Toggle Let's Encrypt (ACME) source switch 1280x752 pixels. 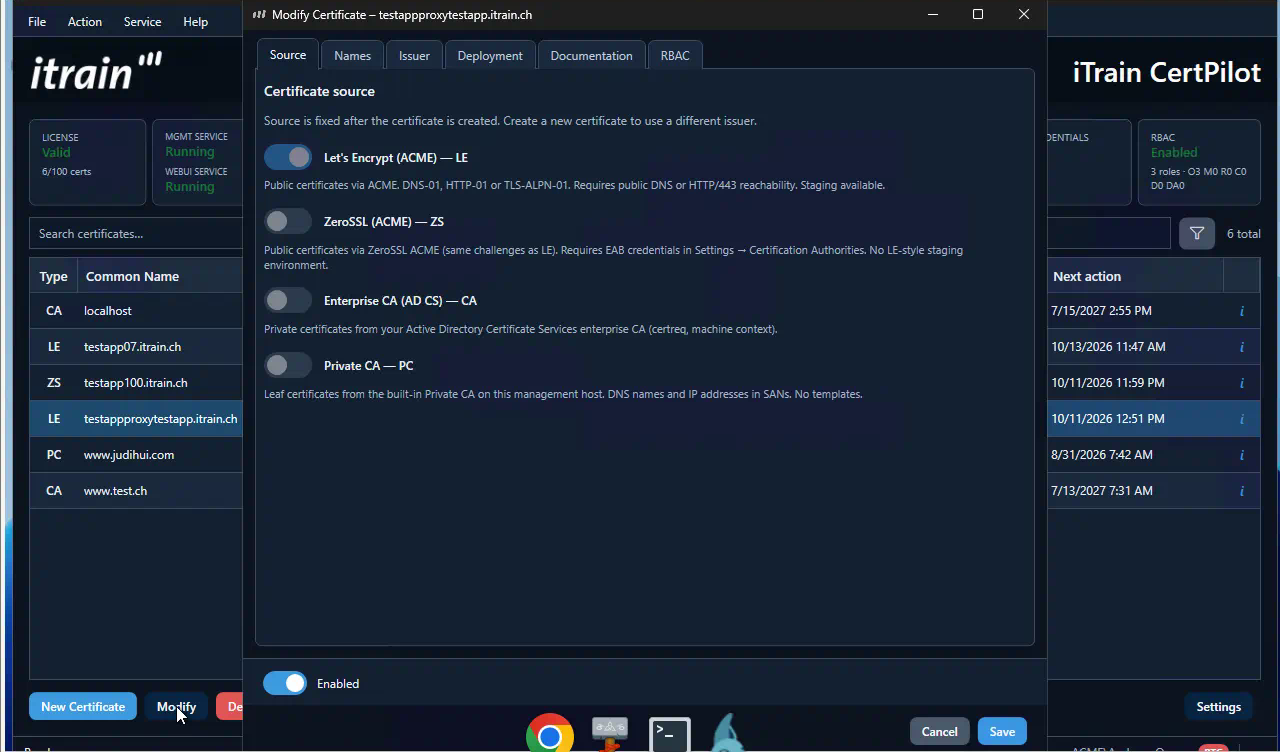pyautogui.click(x=288, y=157)
